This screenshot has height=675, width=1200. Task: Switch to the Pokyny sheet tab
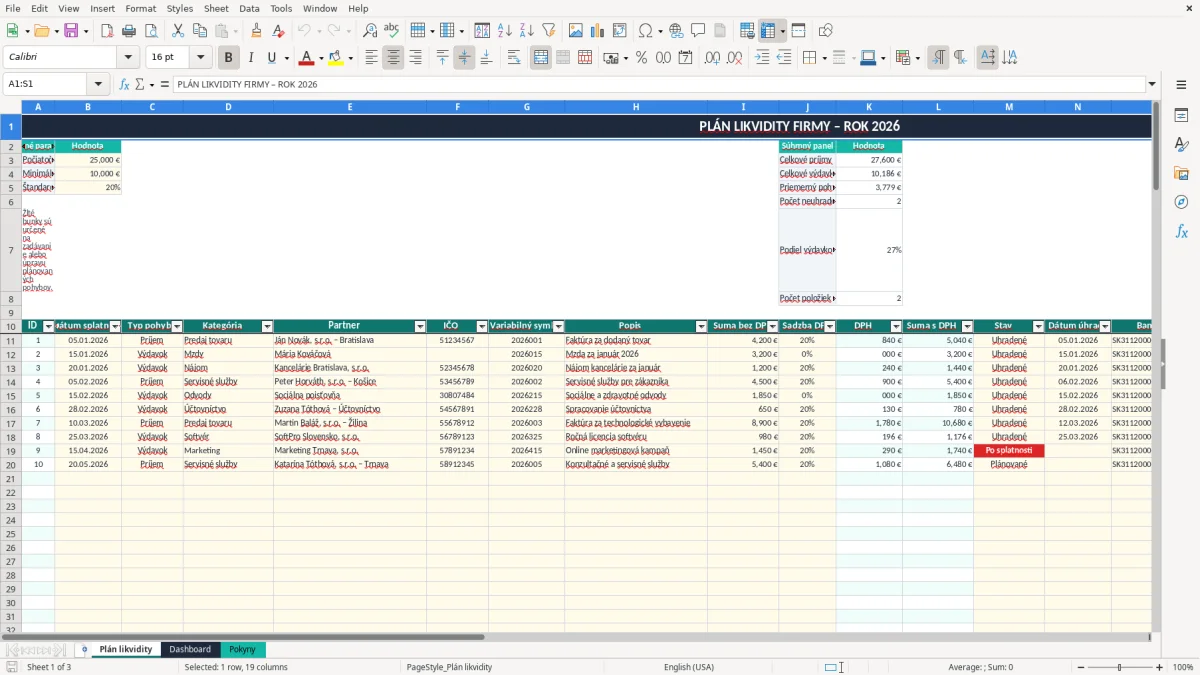[x=242, y=649]
